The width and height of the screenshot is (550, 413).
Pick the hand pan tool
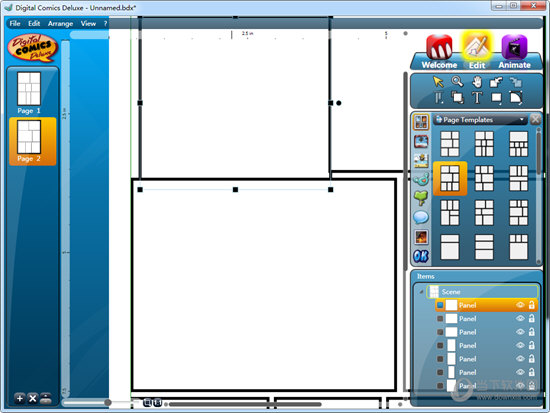click(x=477, y=82)
